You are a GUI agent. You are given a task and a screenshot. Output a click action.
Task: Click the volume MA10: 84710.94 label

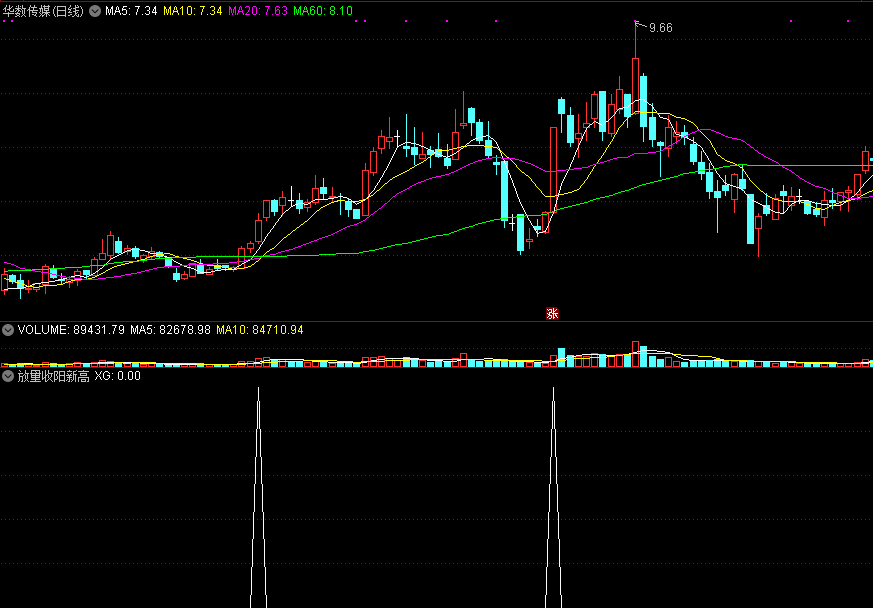(260, 330)
